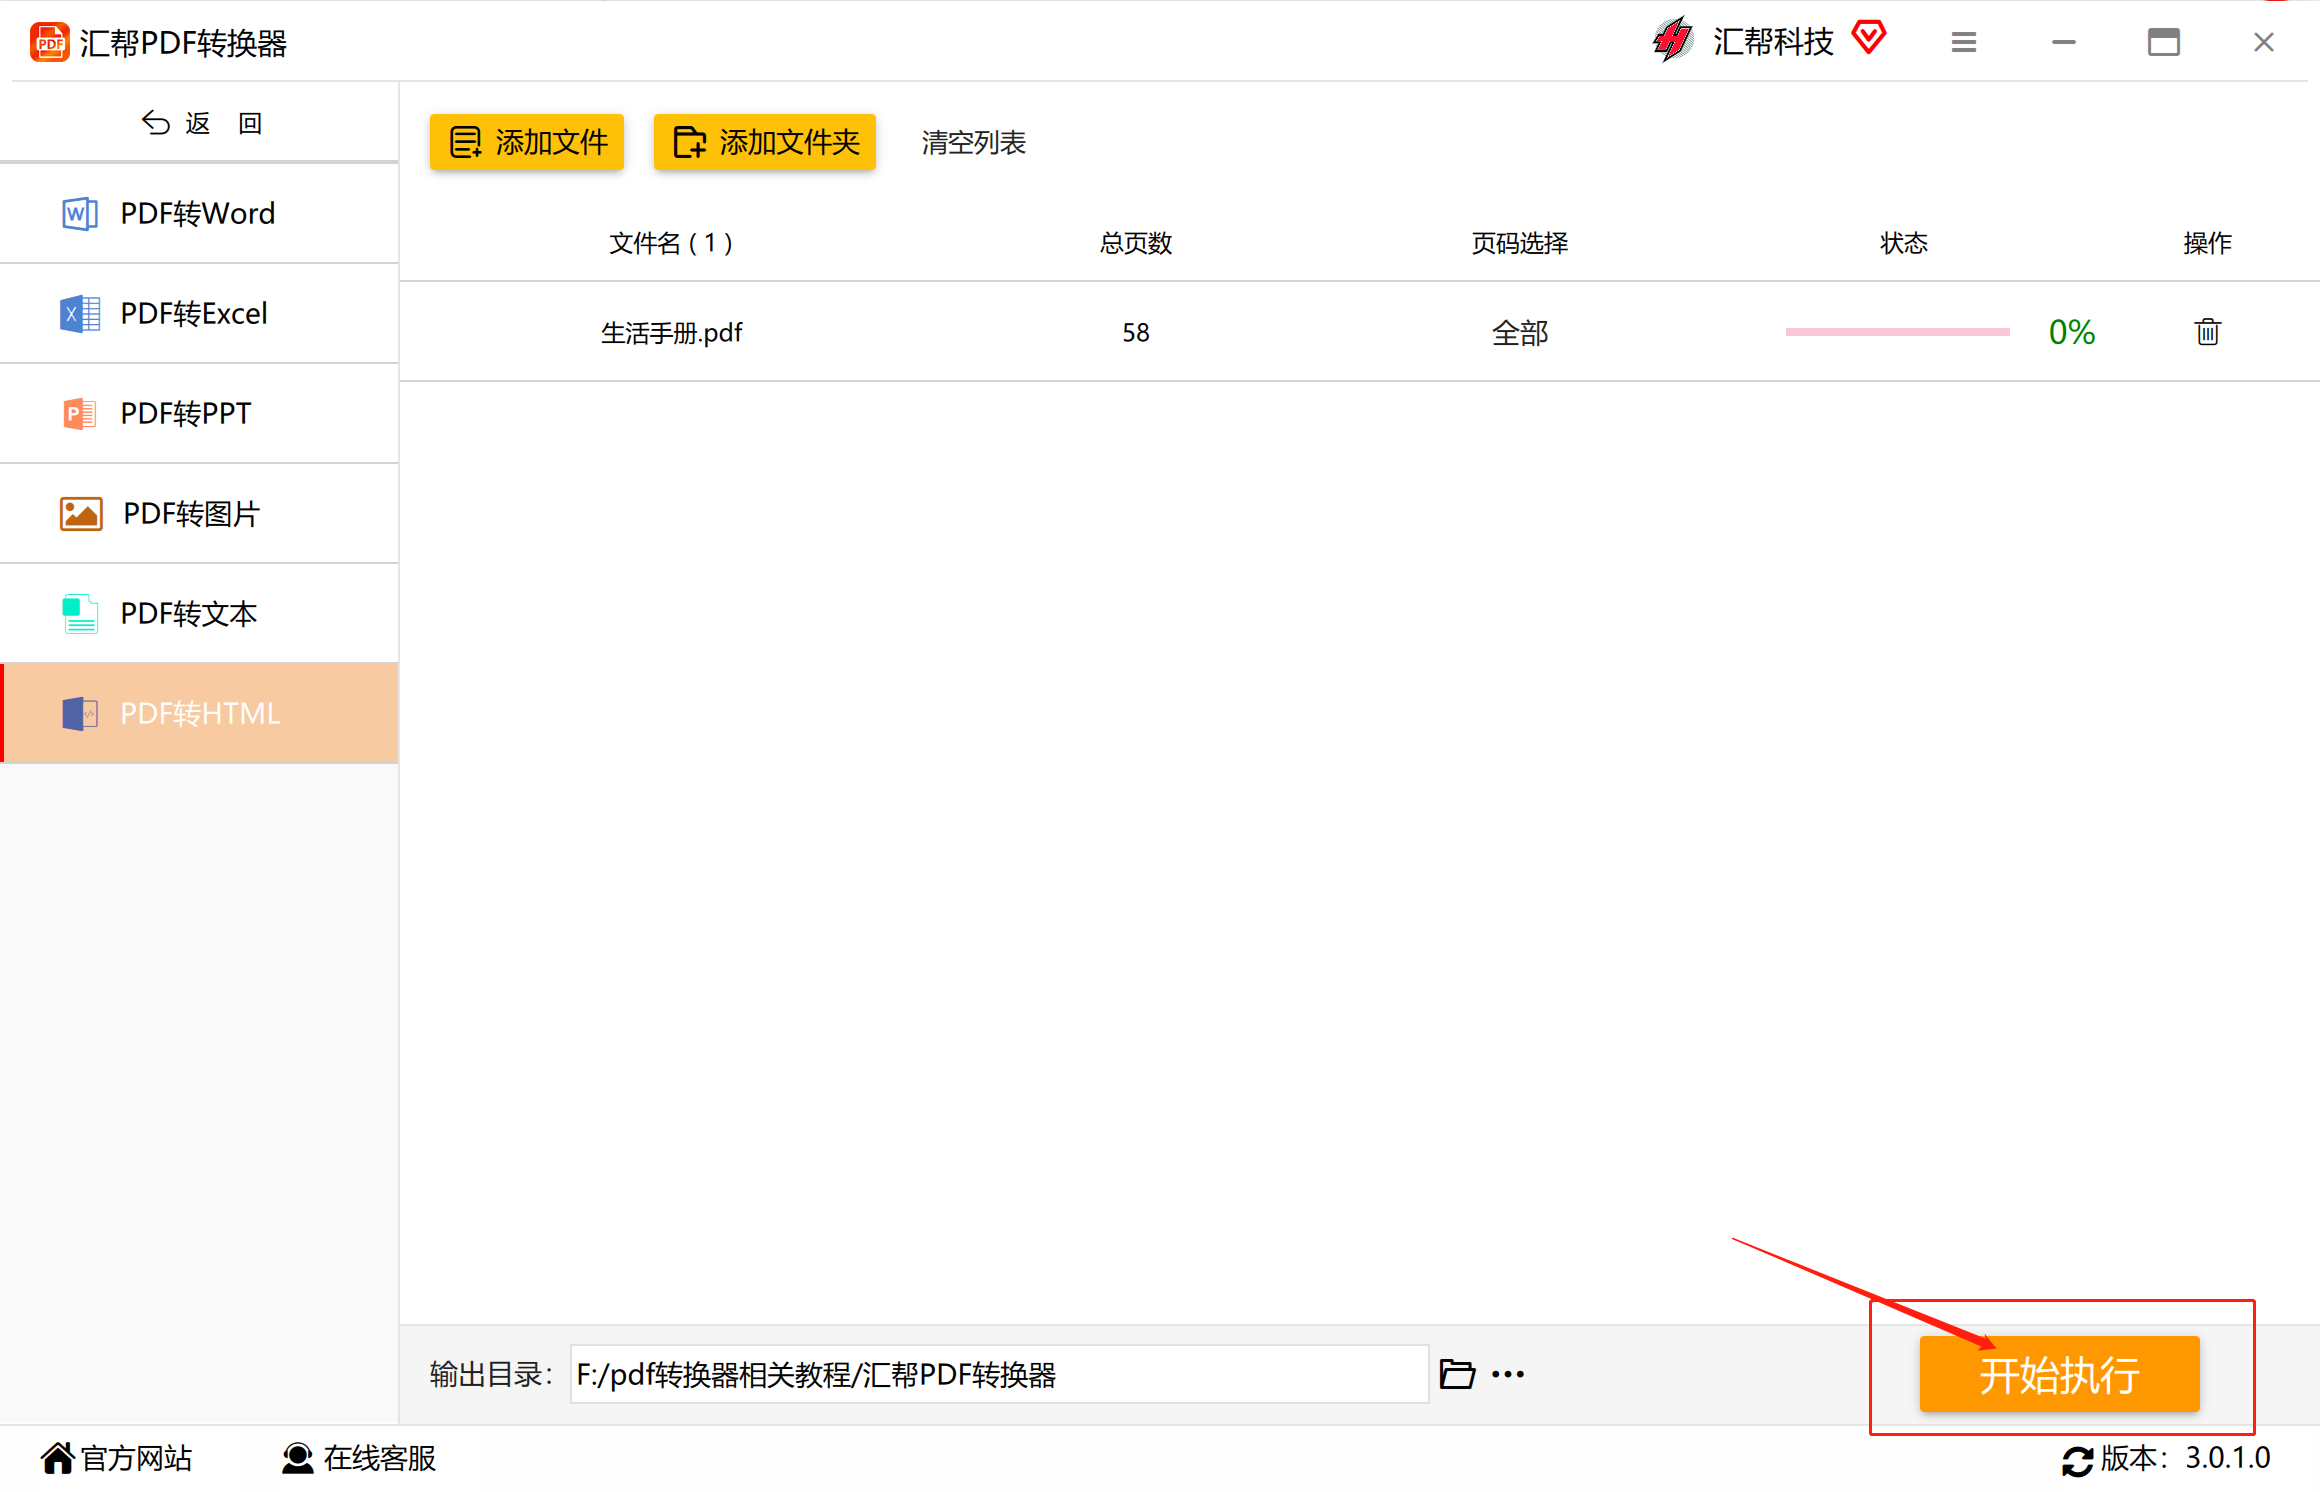The width and height of the screenshot is (2320, 1492).
Task: Delete 生活手册.pdf with trash icon
Action: point(2207,332)
